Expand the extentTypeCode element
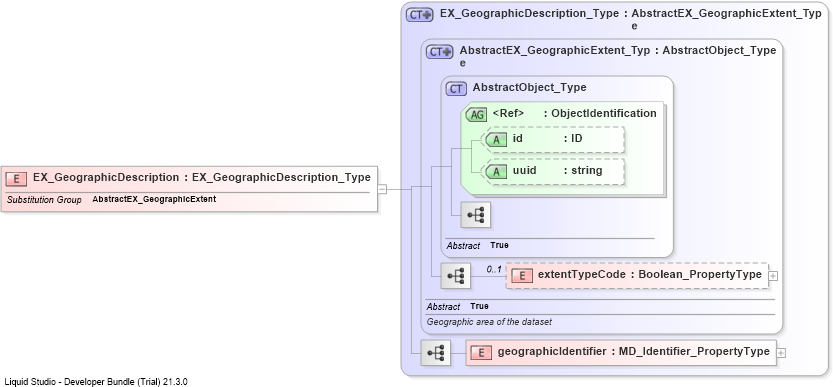 (774, 276)
